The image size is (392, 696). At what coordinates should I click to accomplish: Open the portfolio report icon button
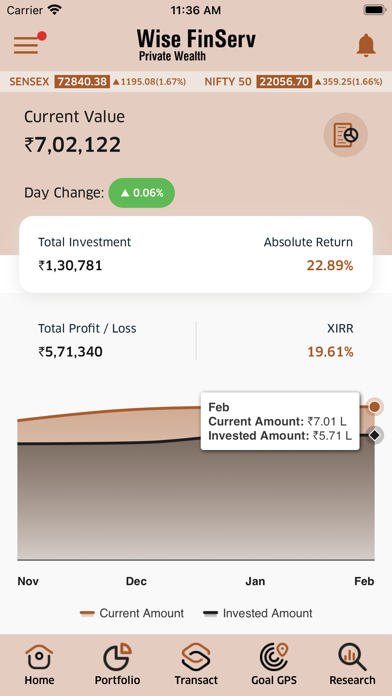pyautogui.click(x=345, y=135)
